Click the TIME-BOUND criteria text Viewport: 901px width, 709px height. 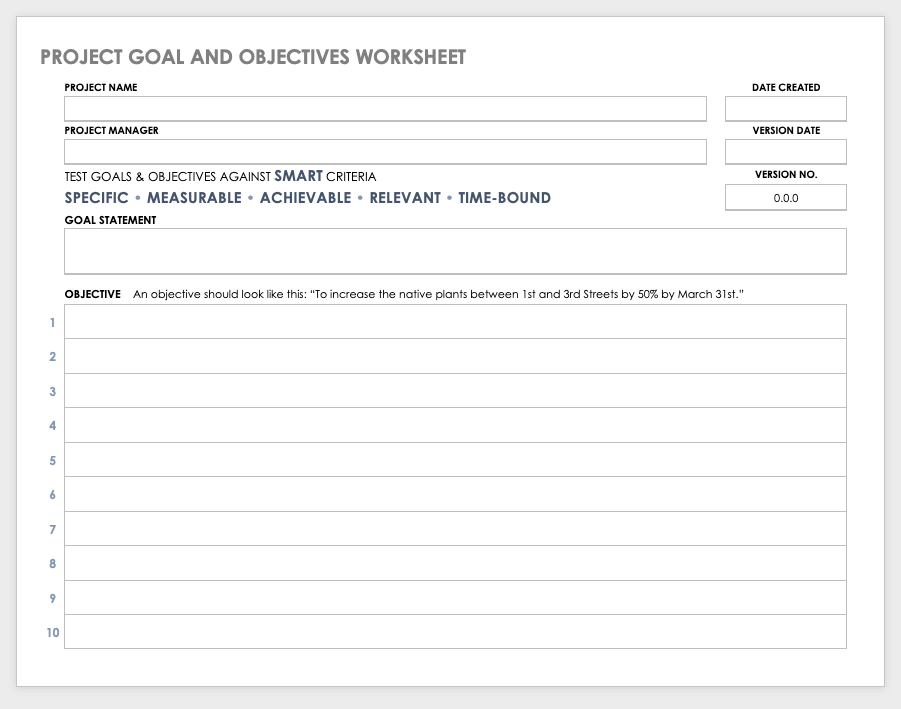tap(505, 198)
